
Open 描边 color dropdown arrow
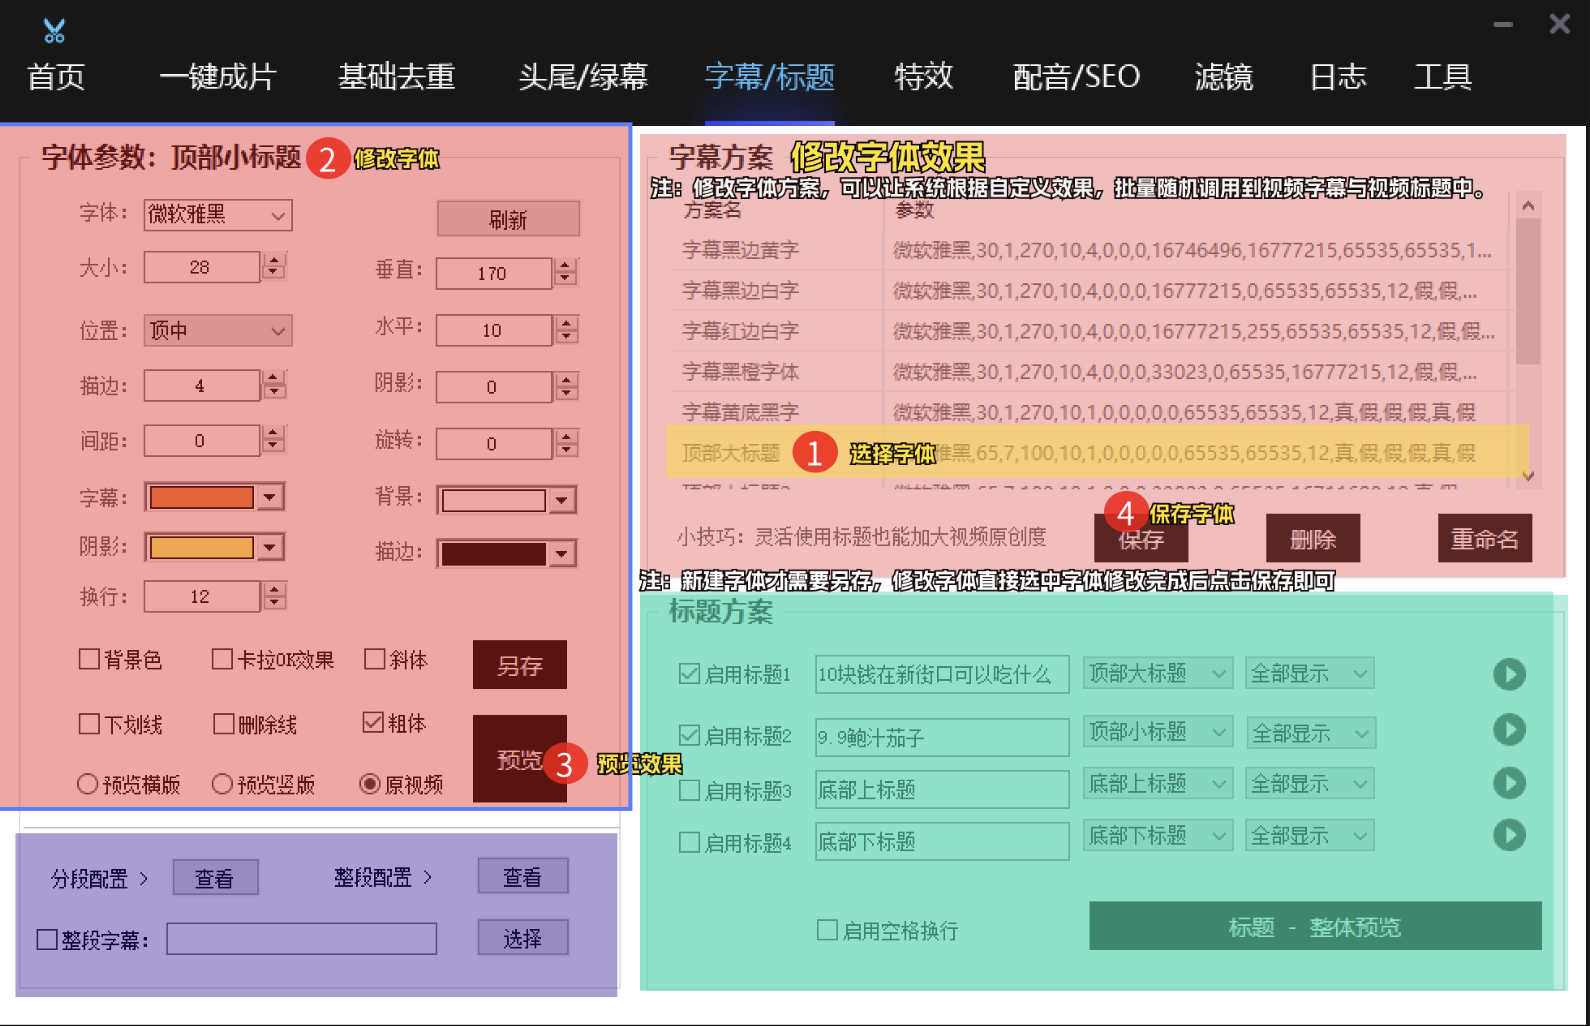562,553
